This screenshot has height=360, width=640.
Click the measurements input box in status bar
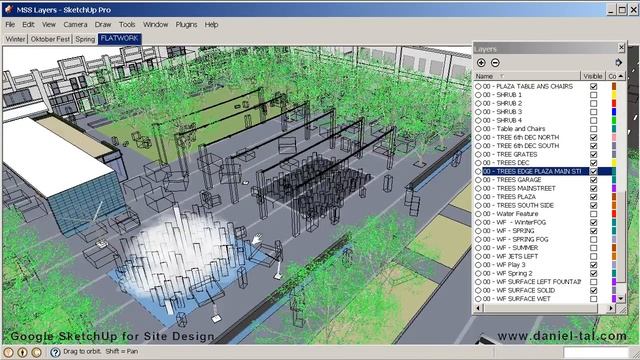tap(596, 352)
